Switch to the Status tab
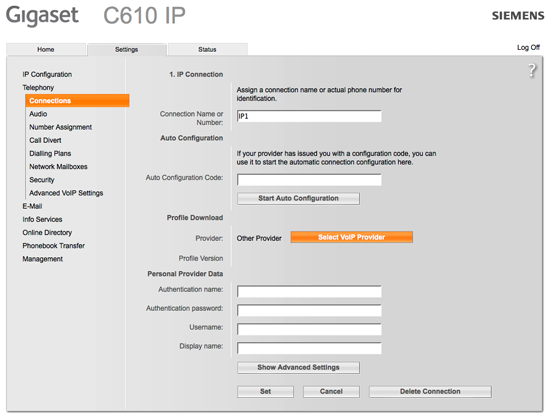 tap(207, 49)
